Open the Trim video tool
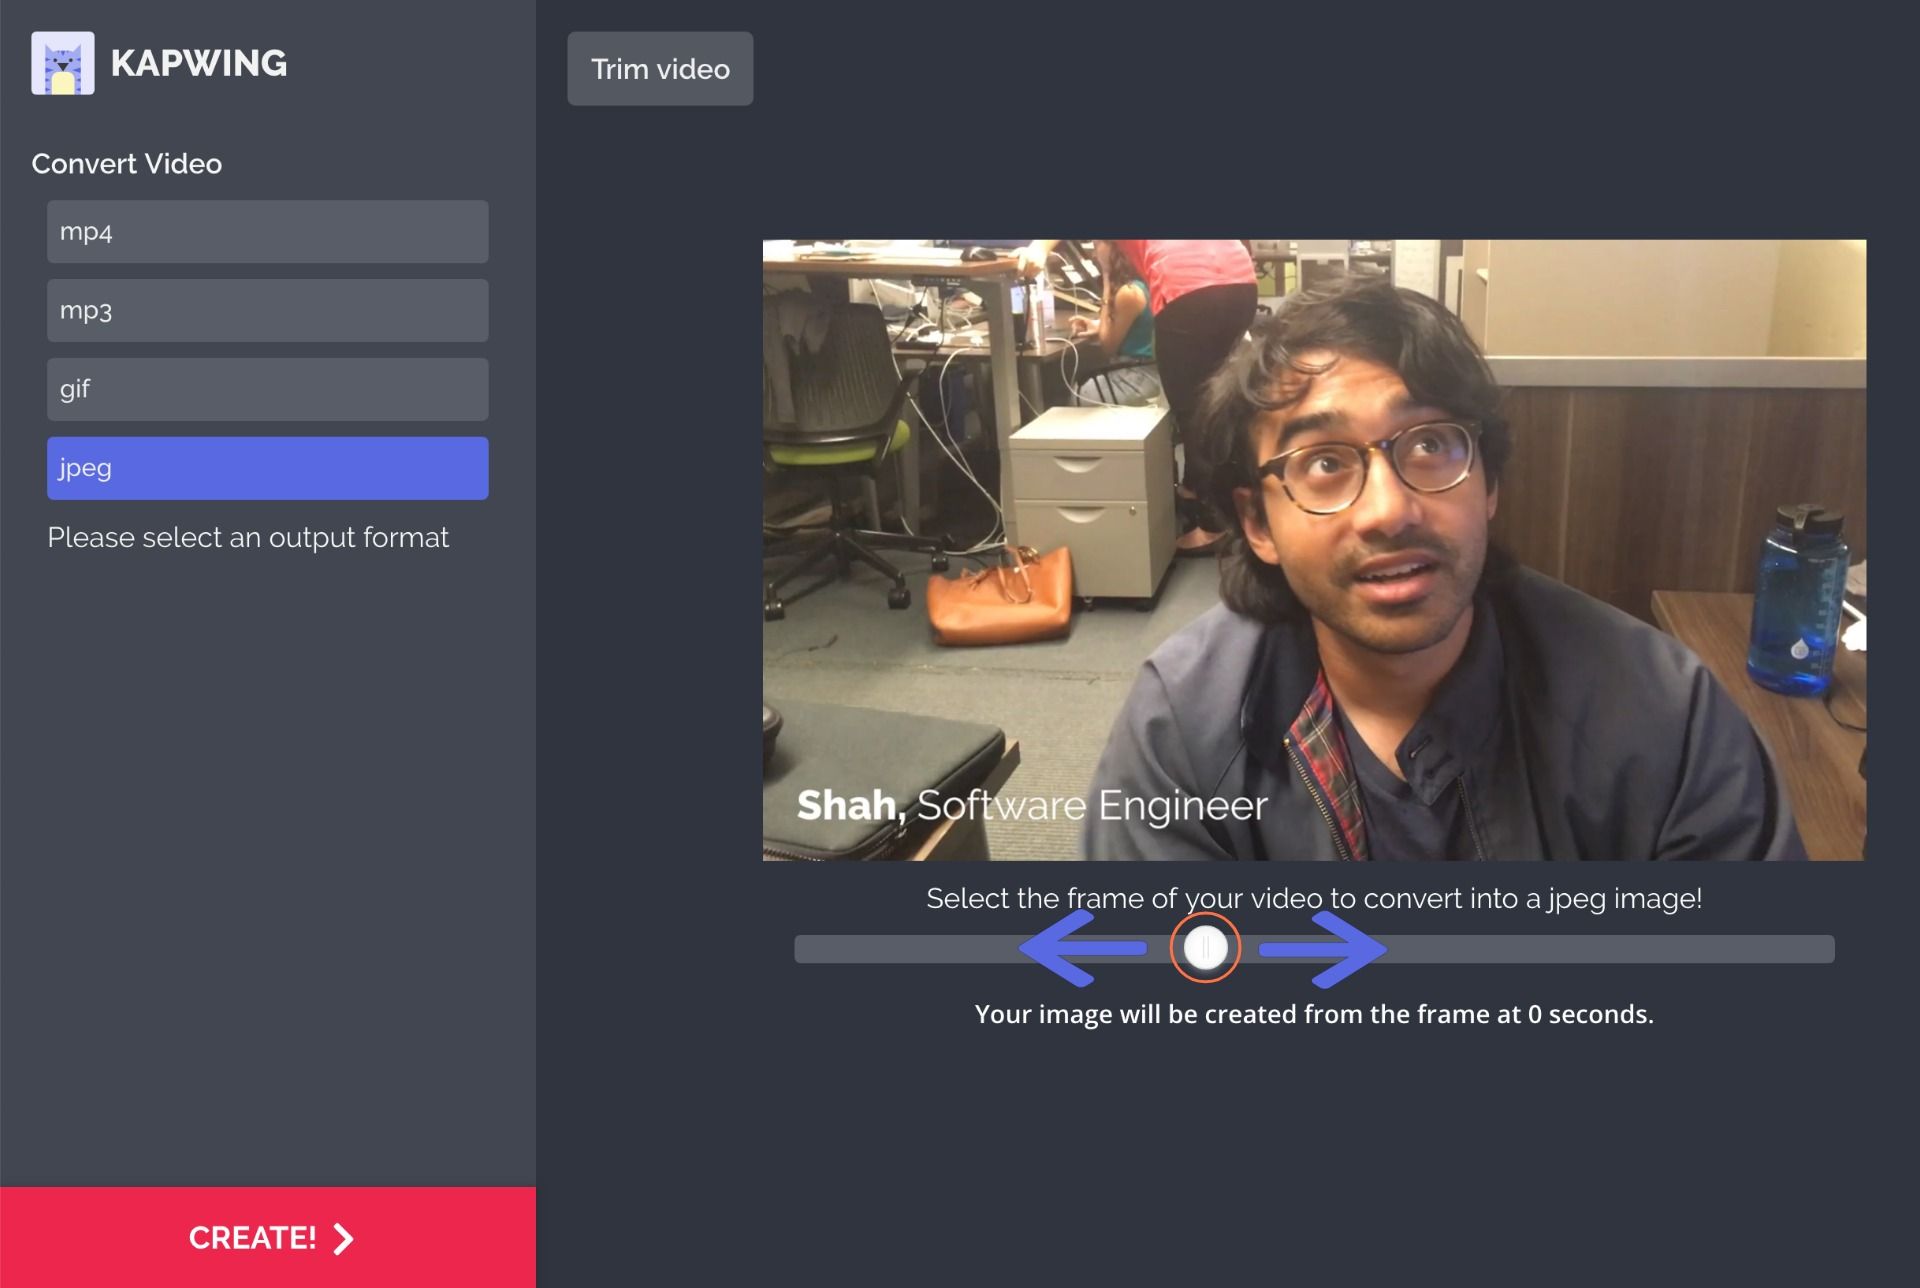 point(660,69)
